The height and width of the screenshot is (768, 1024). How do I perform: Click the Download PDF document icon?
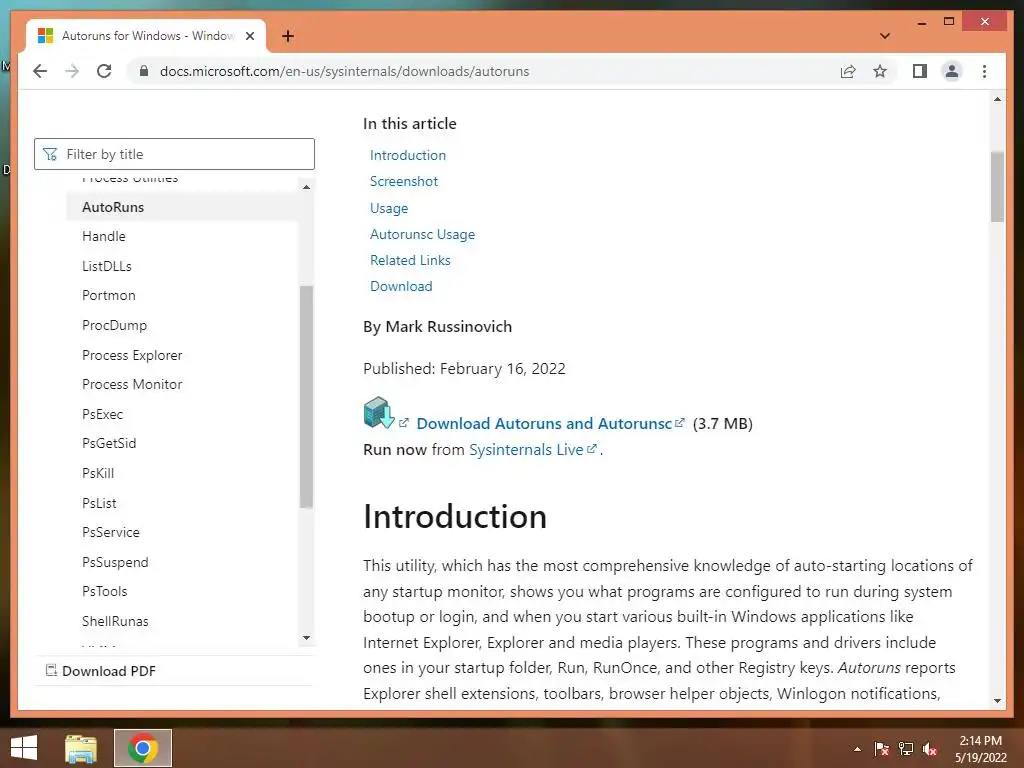click(51, 670)
